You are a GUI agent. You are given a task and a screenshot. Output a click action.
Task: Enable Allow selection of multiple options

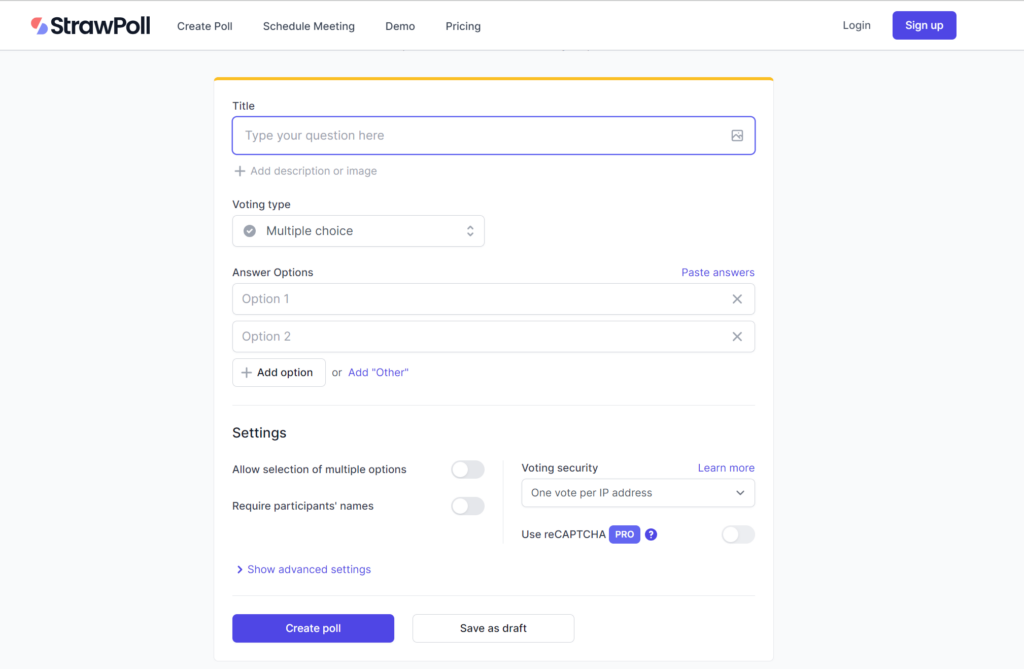click(x=467, y=470)
